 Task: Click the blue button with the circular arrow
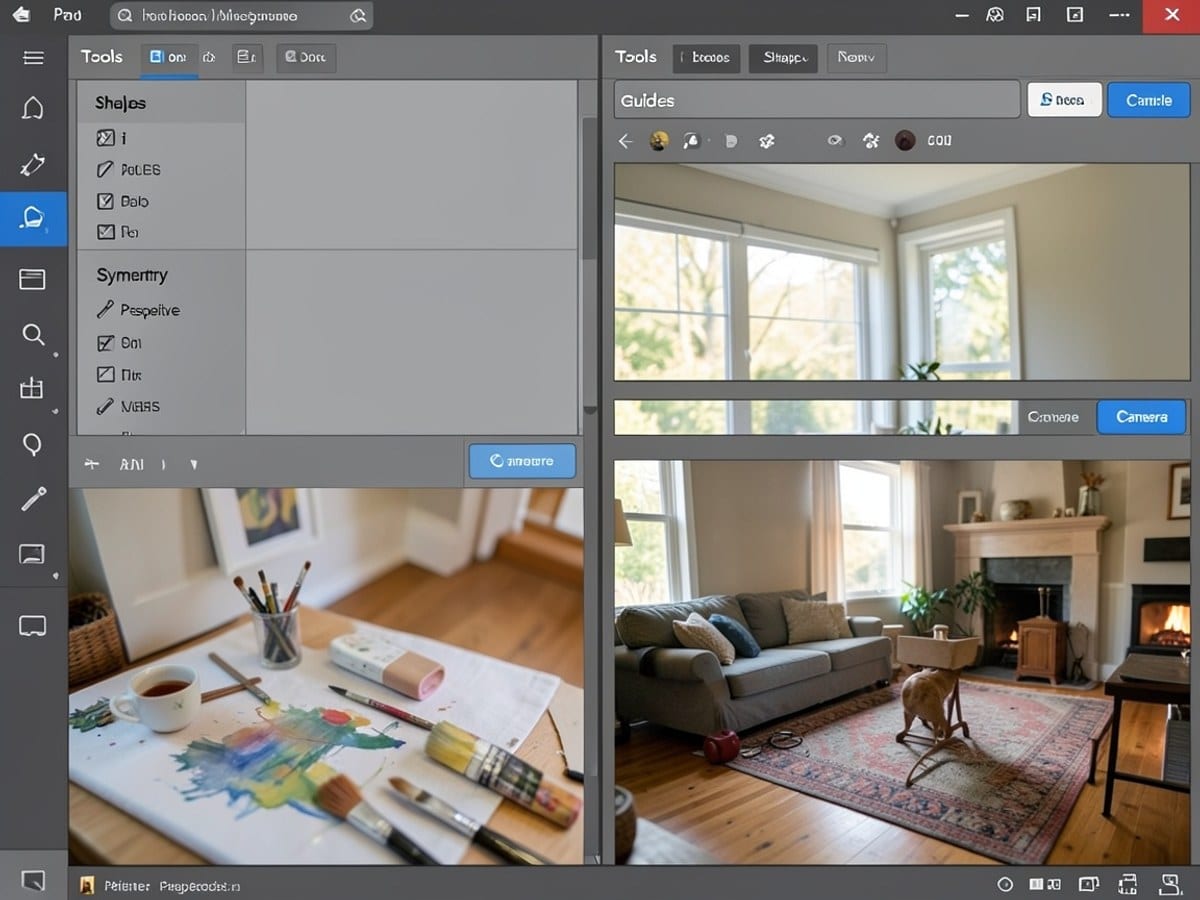coord(522,461)
